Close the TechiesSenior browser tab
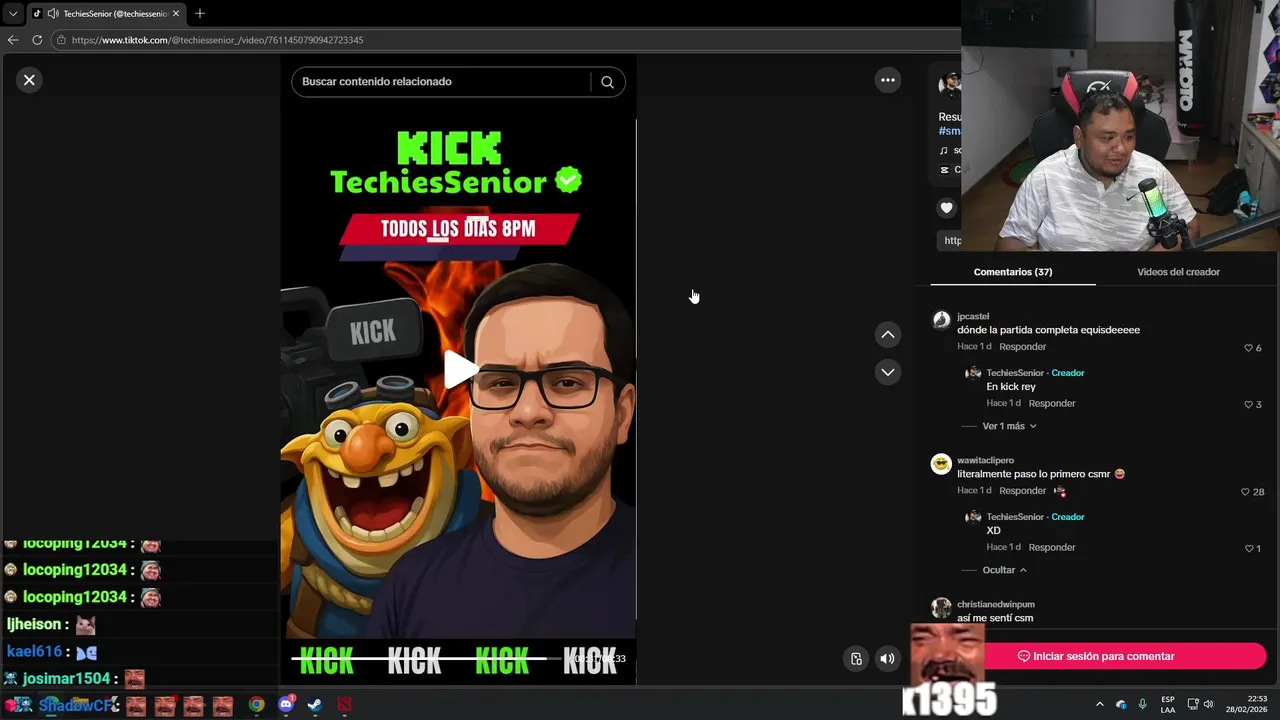 (x=177, y=14)
